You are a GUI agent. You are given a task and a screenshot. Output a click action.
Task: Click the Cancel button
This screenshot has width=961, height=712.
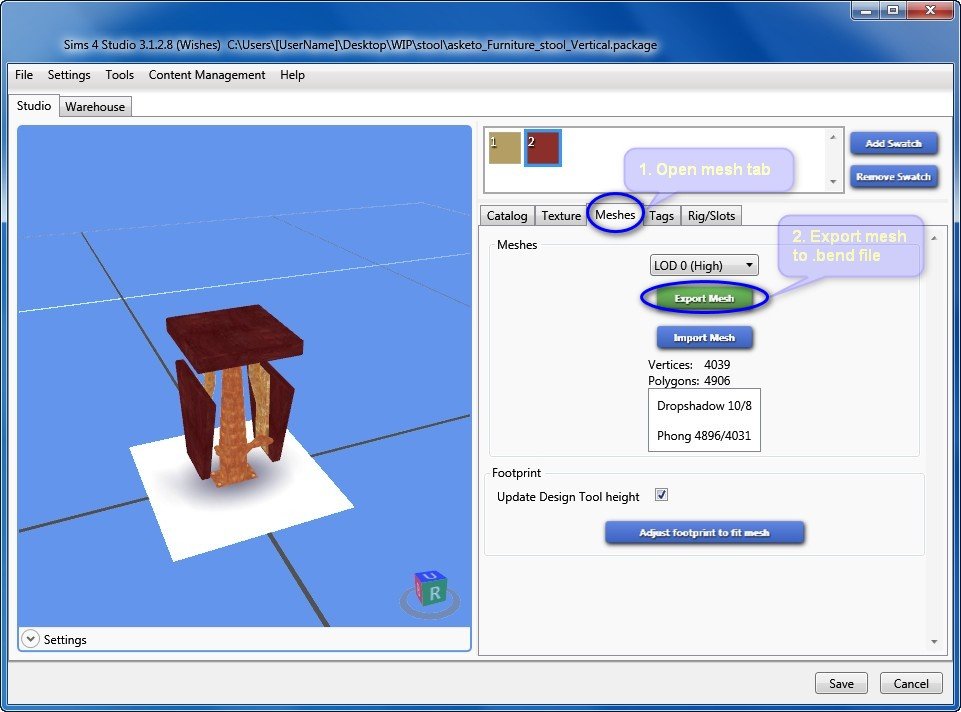(911, 683)
